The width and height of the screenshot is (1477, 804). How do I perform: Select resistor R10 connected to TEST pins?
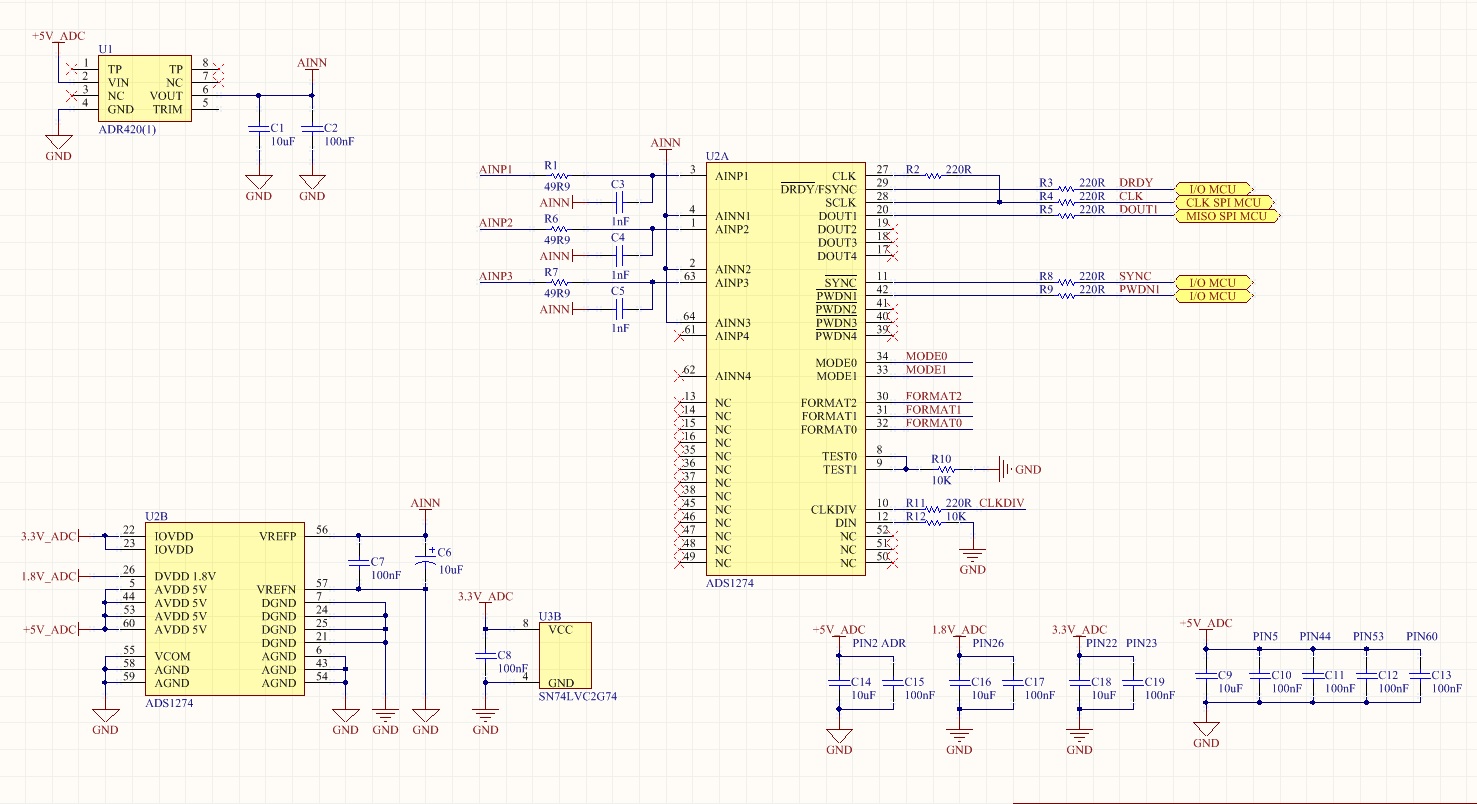coord(944,469)
